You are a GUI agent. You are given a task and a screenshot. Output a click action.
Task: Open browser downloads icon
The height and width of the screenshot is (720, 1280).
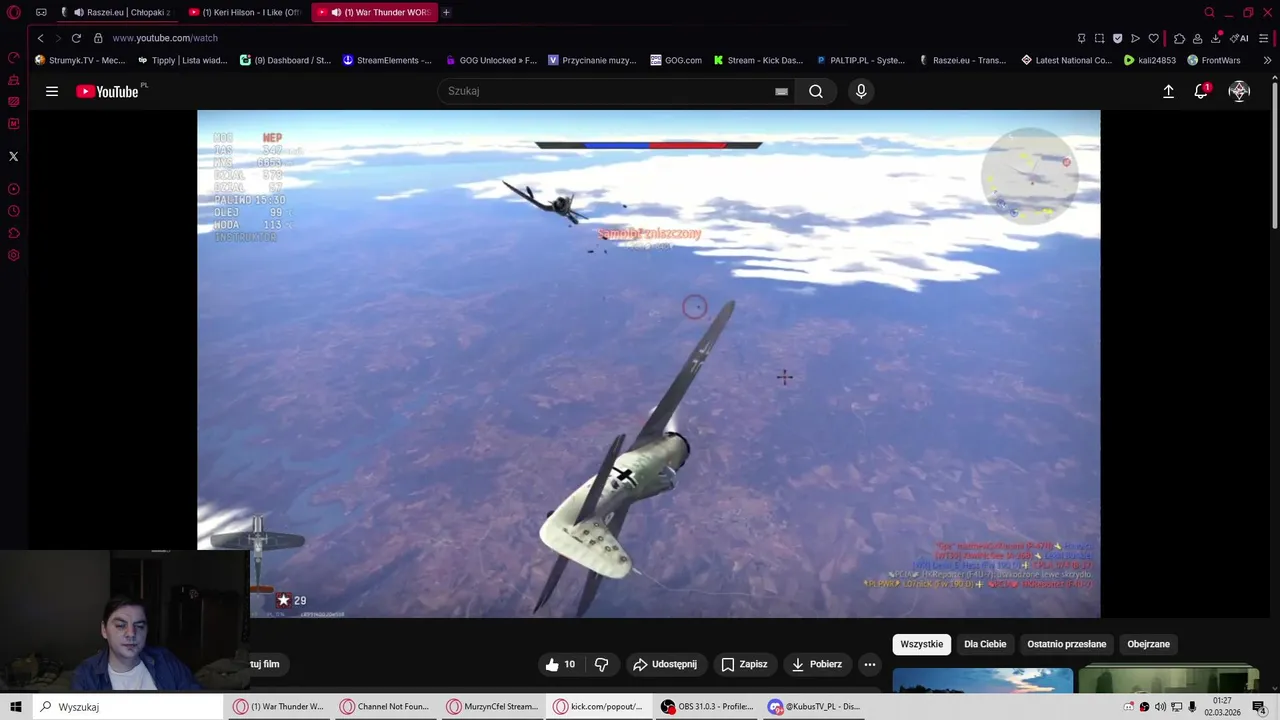pyautogui.click(x=1216, y=38)
